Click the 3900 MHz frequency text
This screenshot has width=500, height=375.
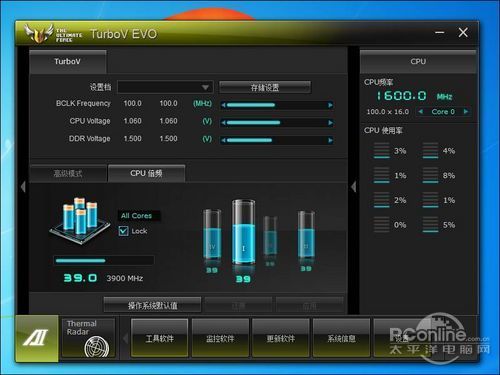(x=125, y=278)
